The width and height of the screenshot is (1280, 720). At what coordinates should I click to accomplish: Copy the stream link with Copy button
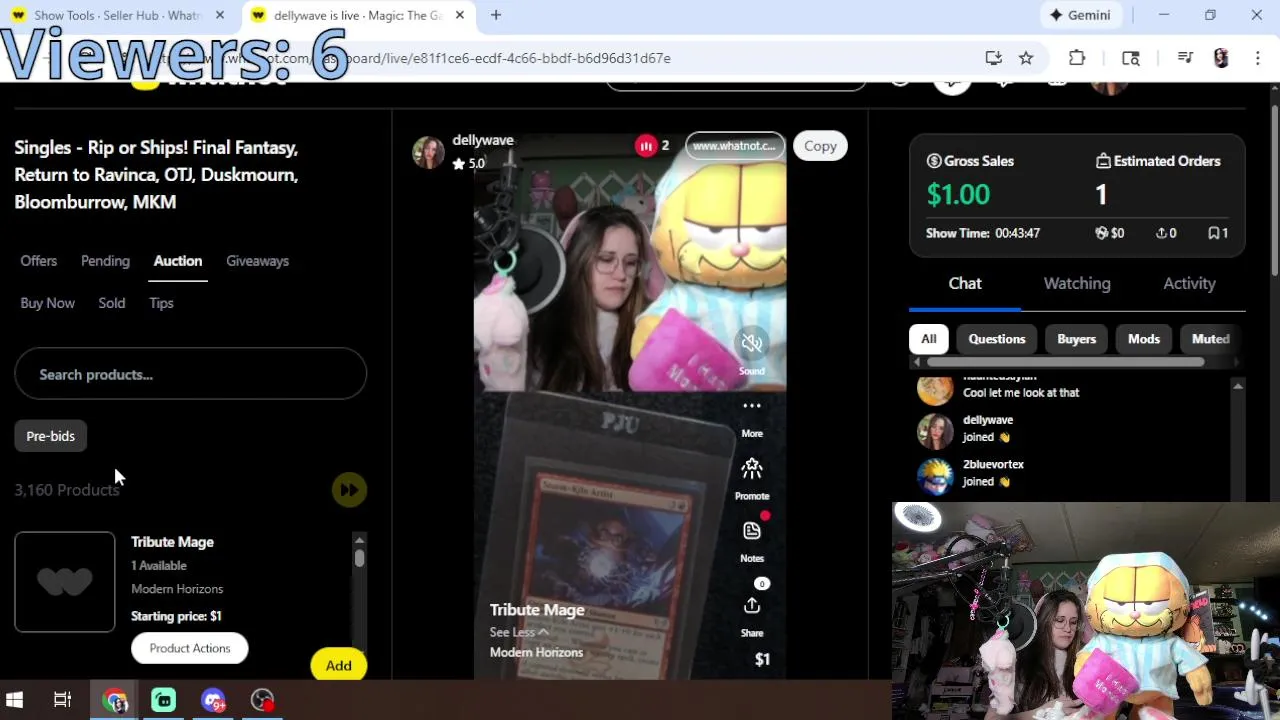click(820, 146)
